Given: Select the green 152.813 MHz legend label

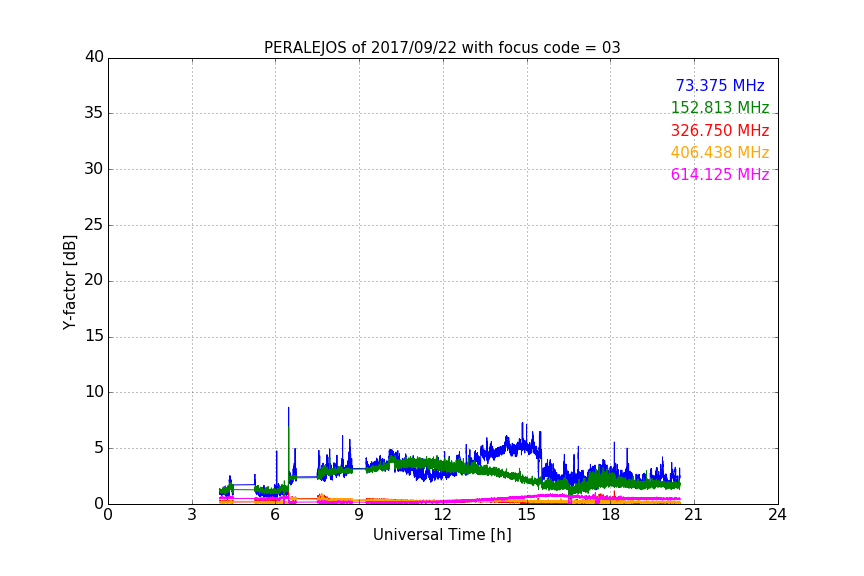Looking at the screenshot, I should coord(720,107).
